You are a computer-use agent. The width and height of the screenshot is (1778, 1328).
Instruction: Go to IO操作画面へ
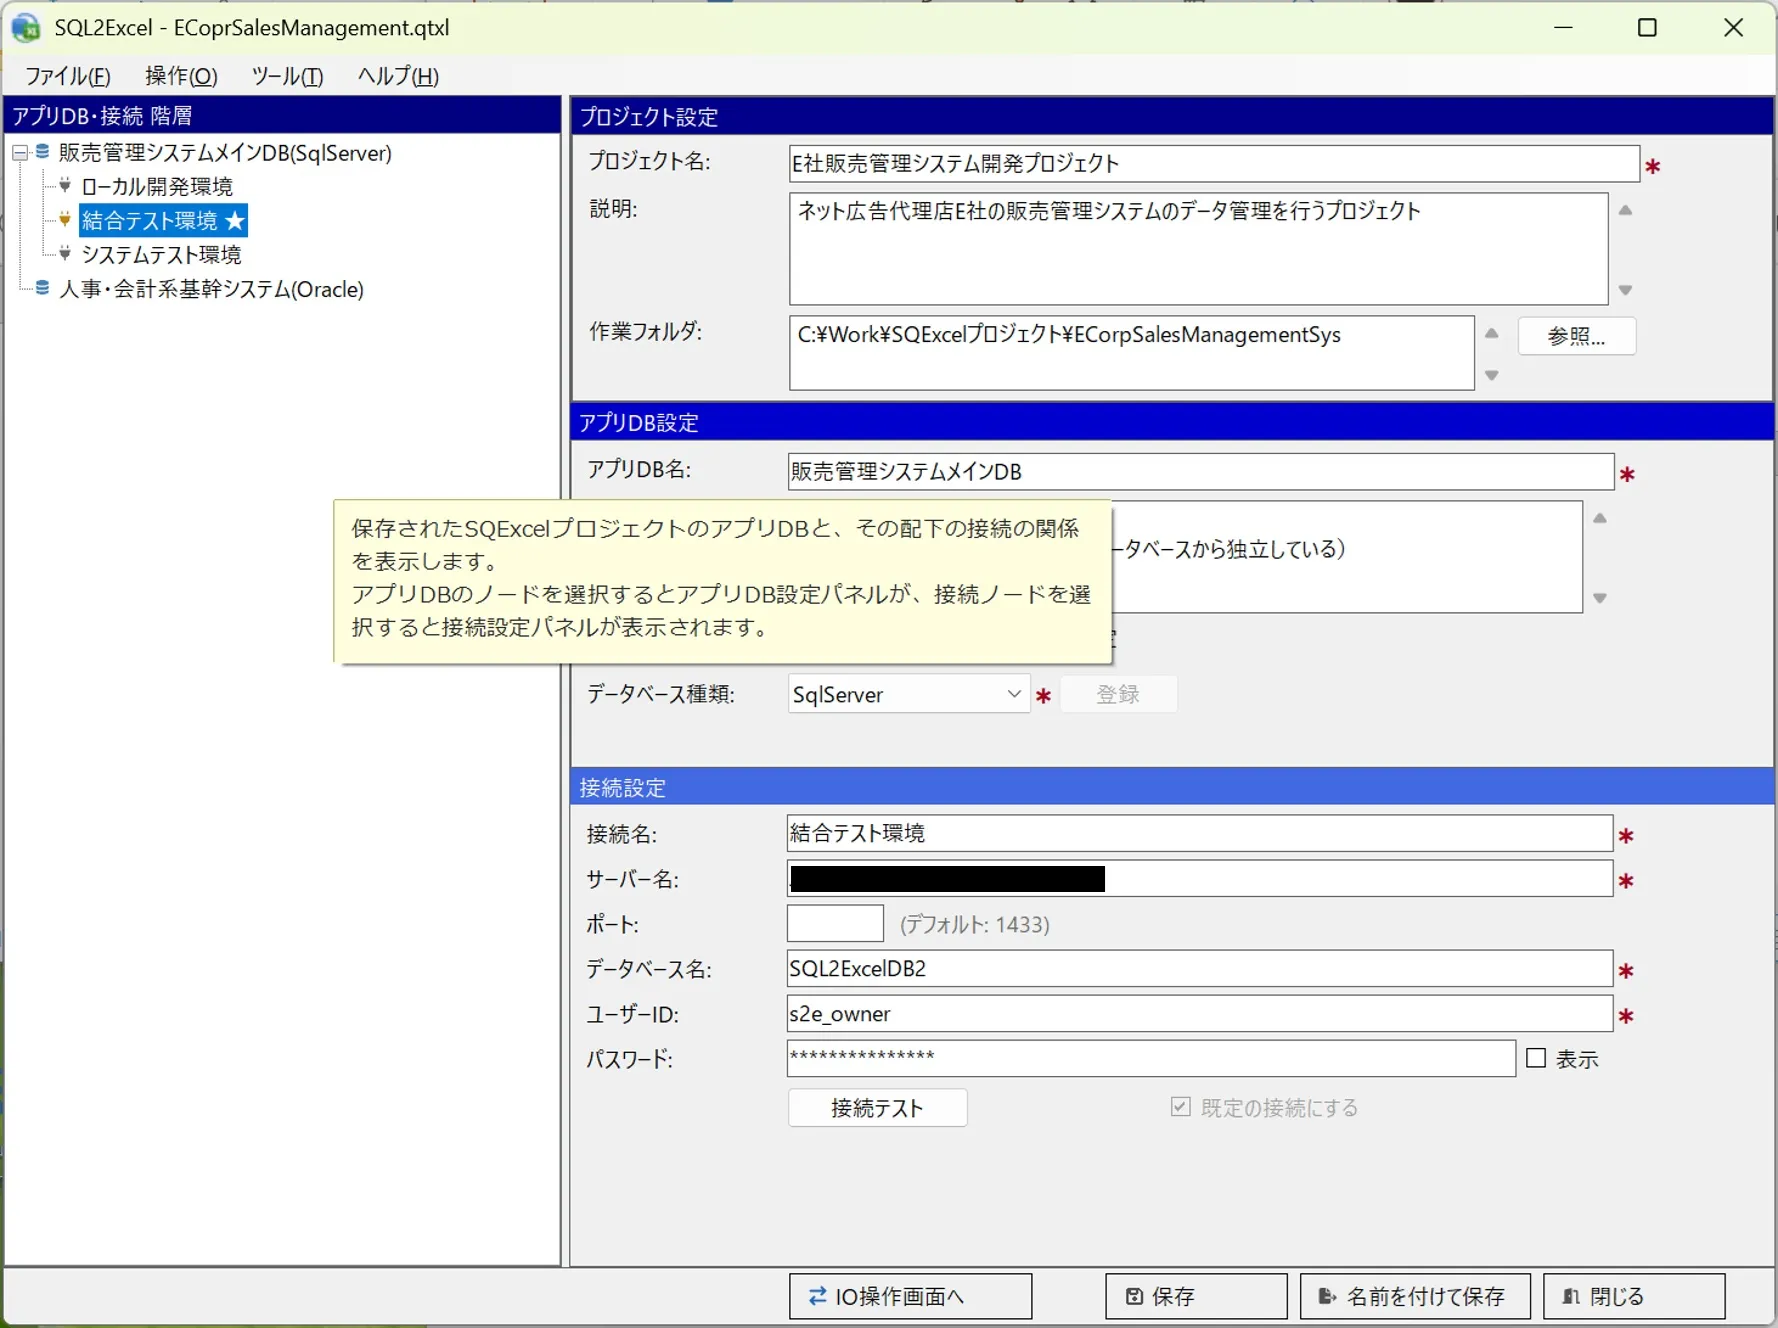(910, 1296)
